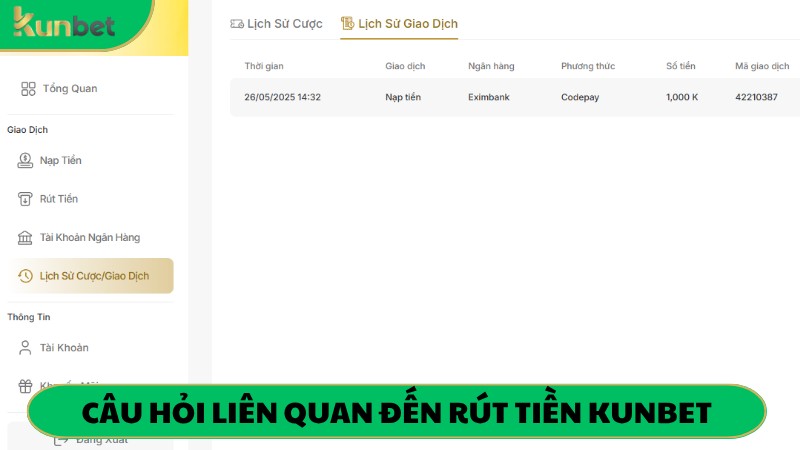Click the Tài Khoản user icon
This screenshot has height=450, width=800.
coord(25,347)
